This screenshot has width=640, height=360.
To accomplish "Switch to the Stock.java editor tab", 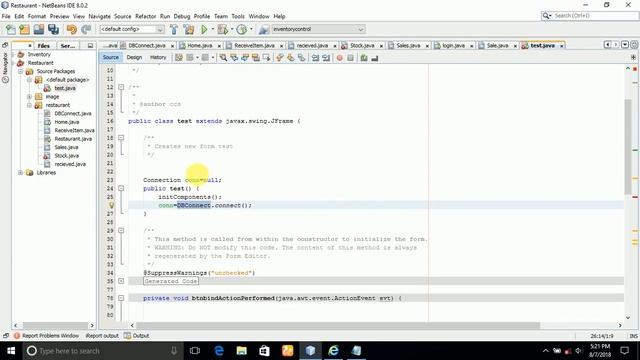I will pos(362,46).
